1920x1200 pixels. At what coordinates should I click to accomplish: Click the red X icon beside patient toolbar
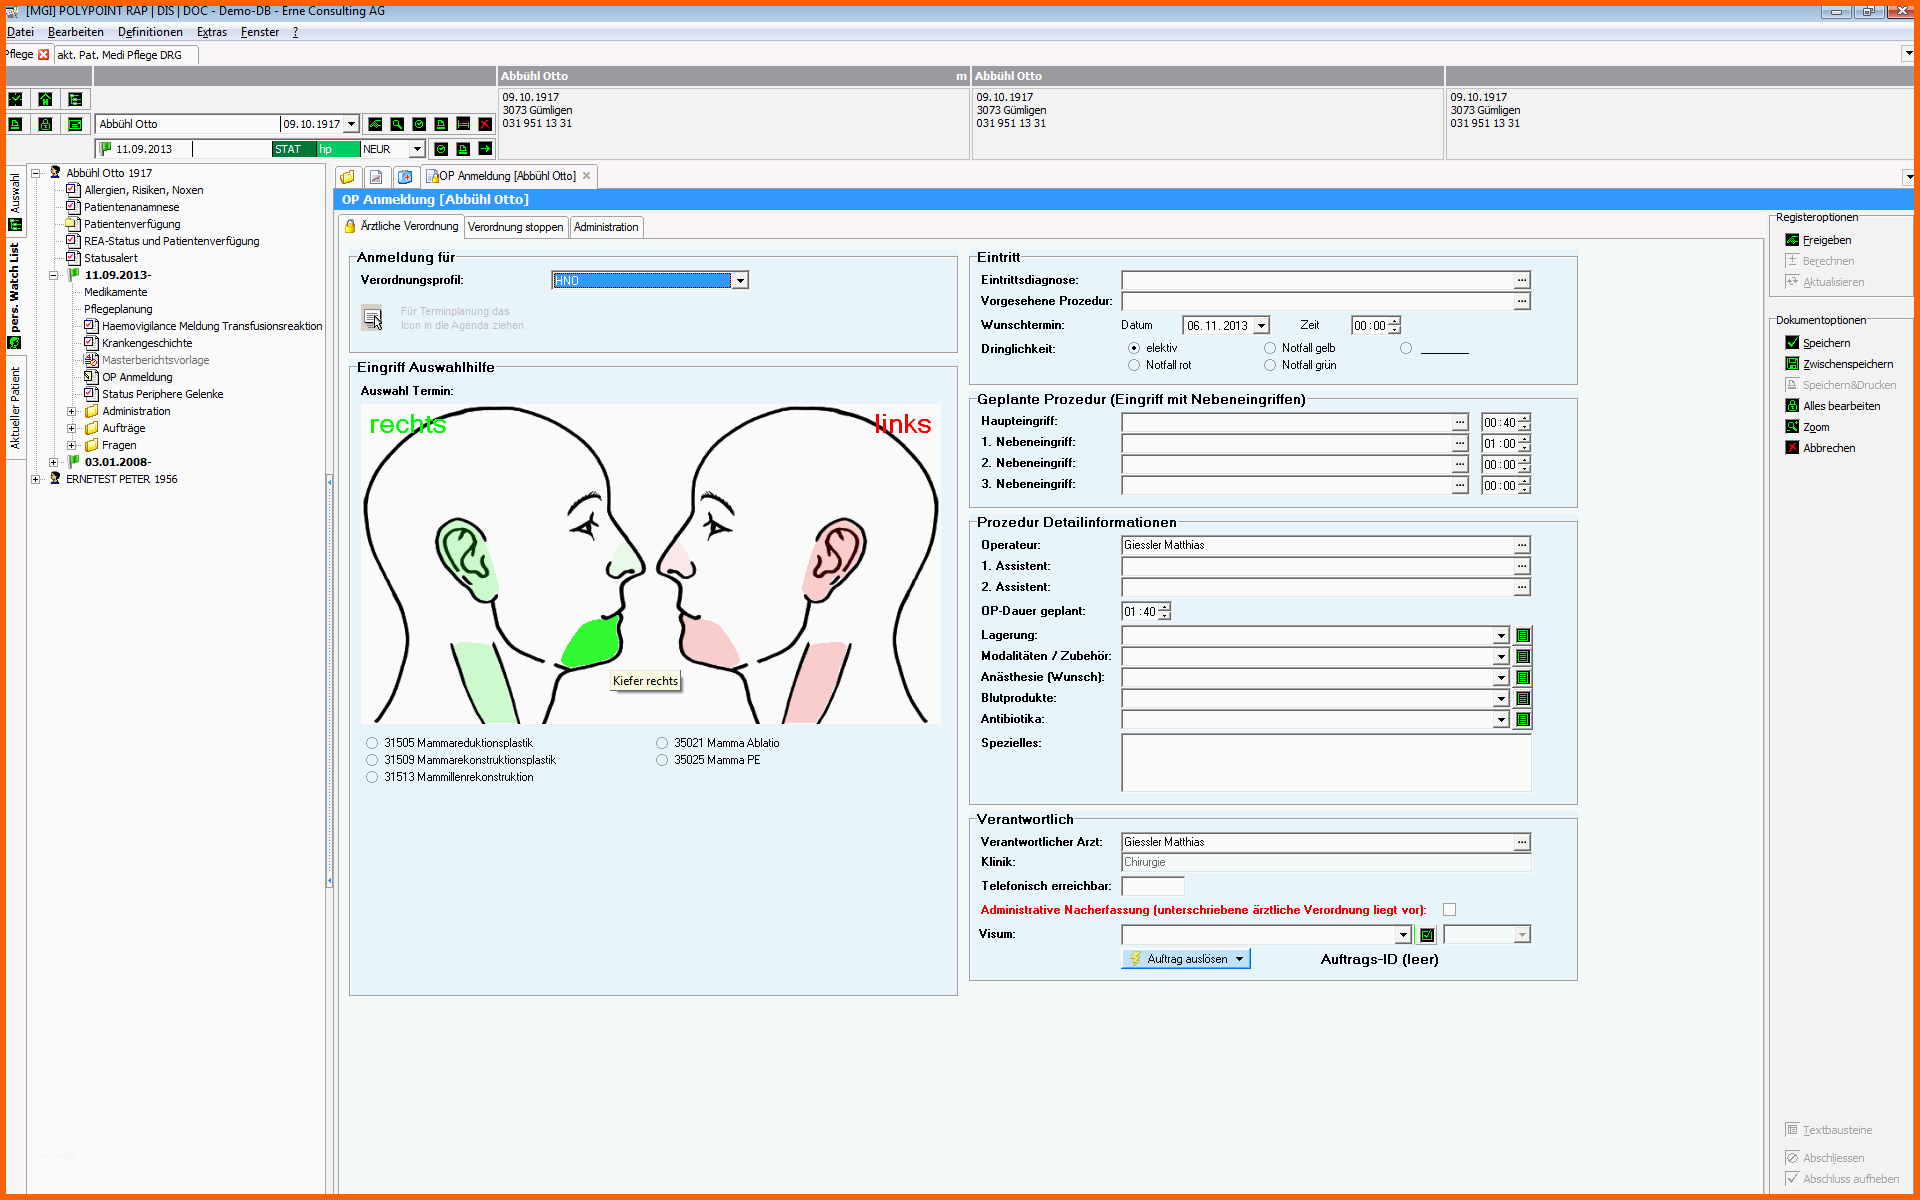[x=485, y=124]
